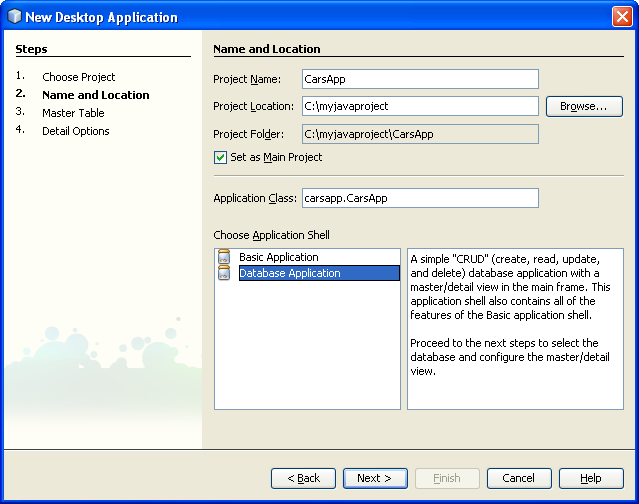Screen dimensions: 639x504
Task: Select Database Application shell
Action: coord(289,273)
